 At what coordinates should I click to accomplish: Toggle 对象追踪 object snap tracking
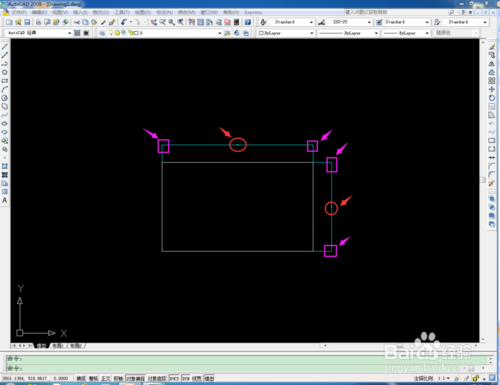(157, 378)
